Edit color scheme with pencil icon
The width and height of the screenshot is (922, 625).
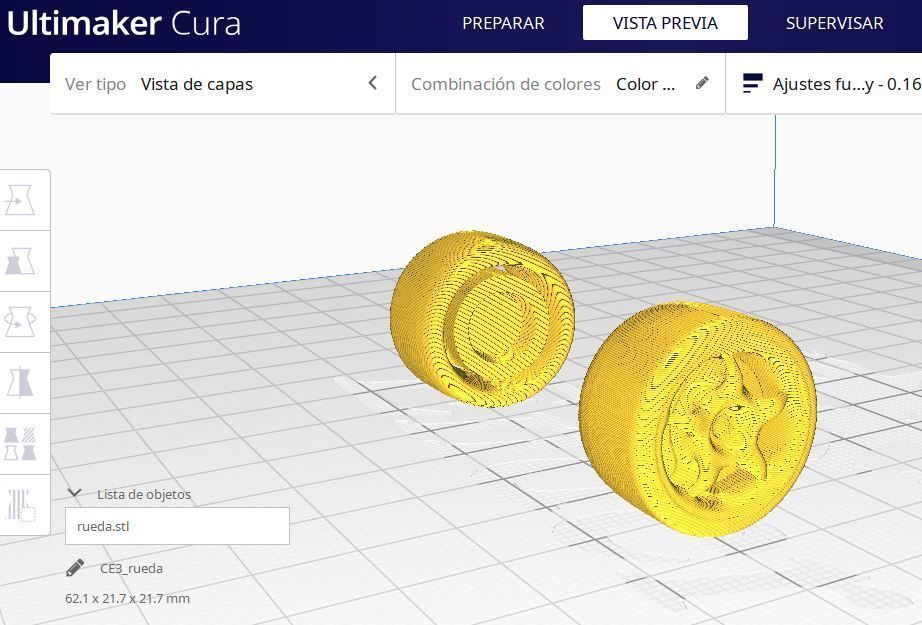(x=702, y=83)
